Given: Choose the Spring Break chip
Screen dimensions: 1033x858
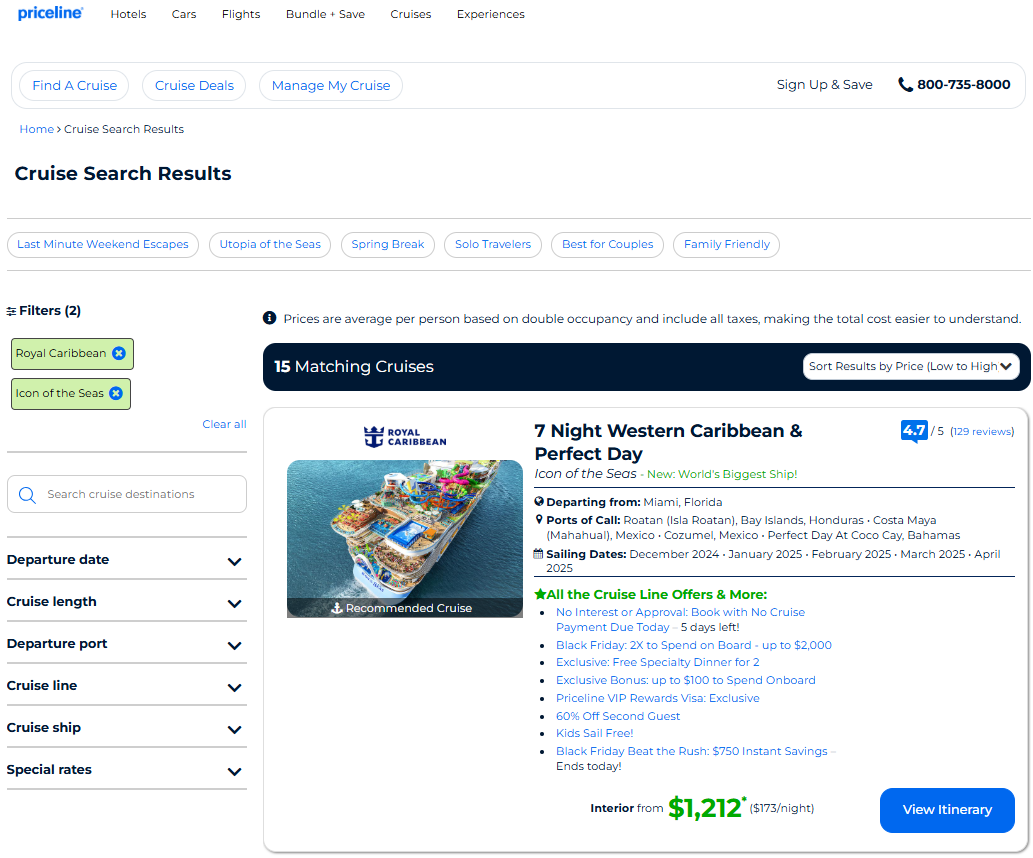Looking at the screenshot, I should point(388,244).
